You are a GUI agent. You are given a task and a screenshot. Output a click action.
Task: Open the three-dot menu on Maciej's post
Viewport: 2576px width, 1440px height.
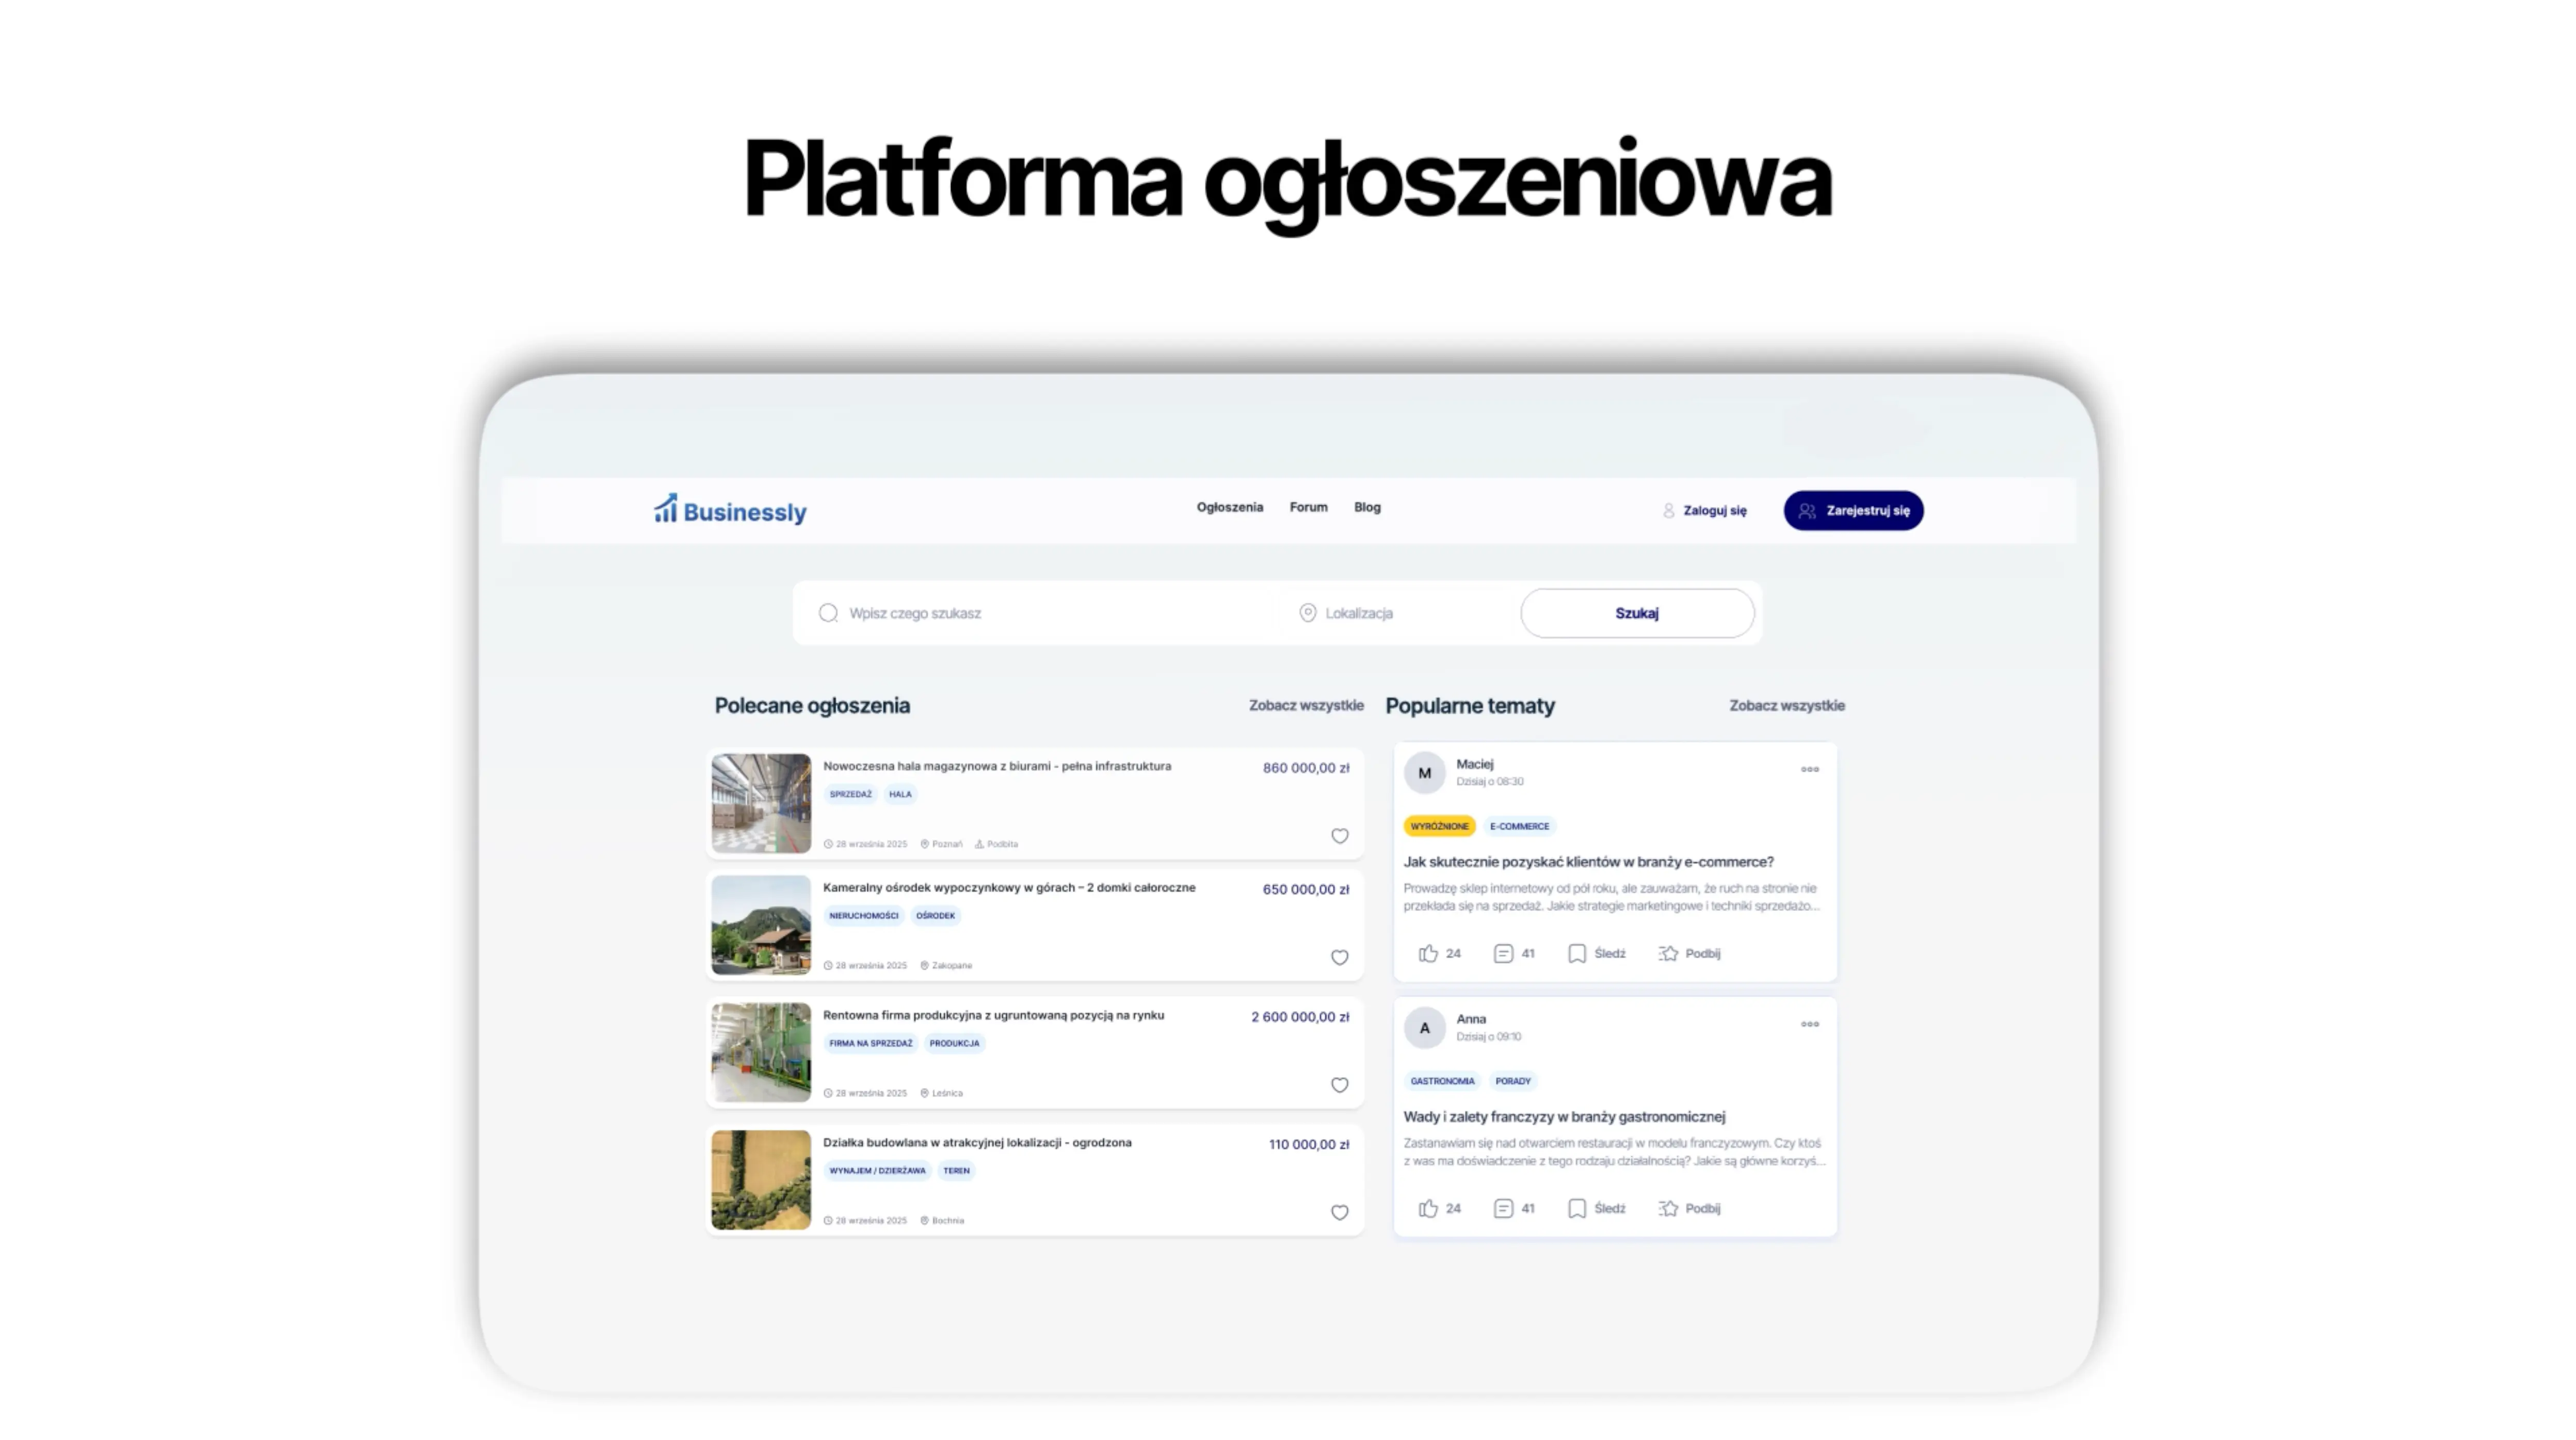(1809, 769)
